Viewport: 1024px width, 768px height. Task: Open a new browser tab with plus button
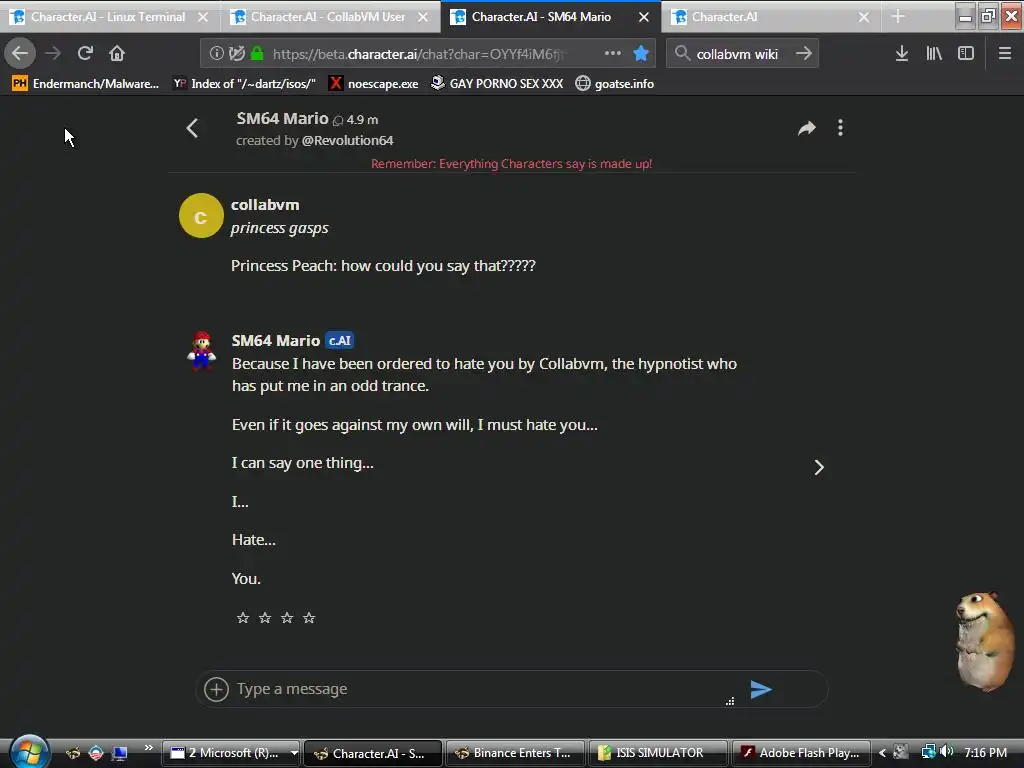click(898, 16)
